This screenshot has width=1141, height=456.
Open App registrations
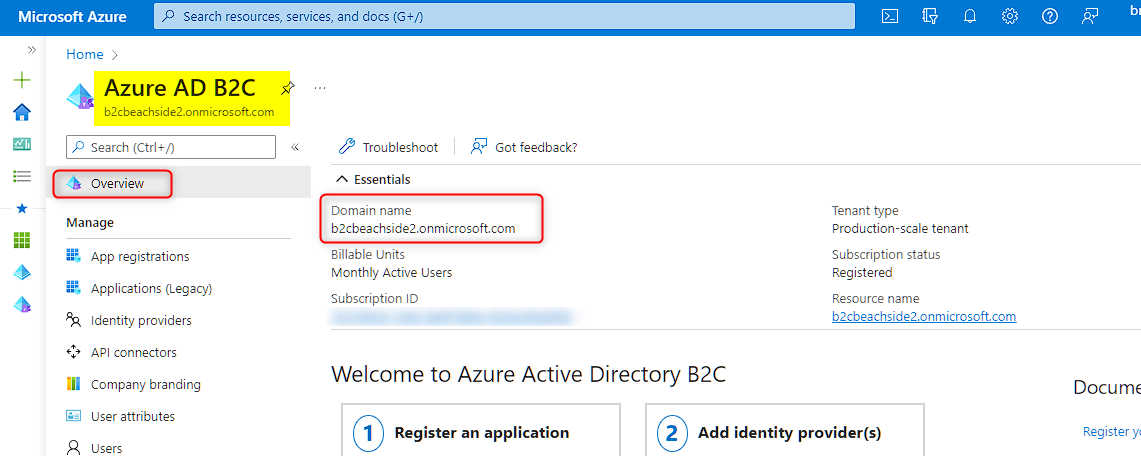click(140, 256)
